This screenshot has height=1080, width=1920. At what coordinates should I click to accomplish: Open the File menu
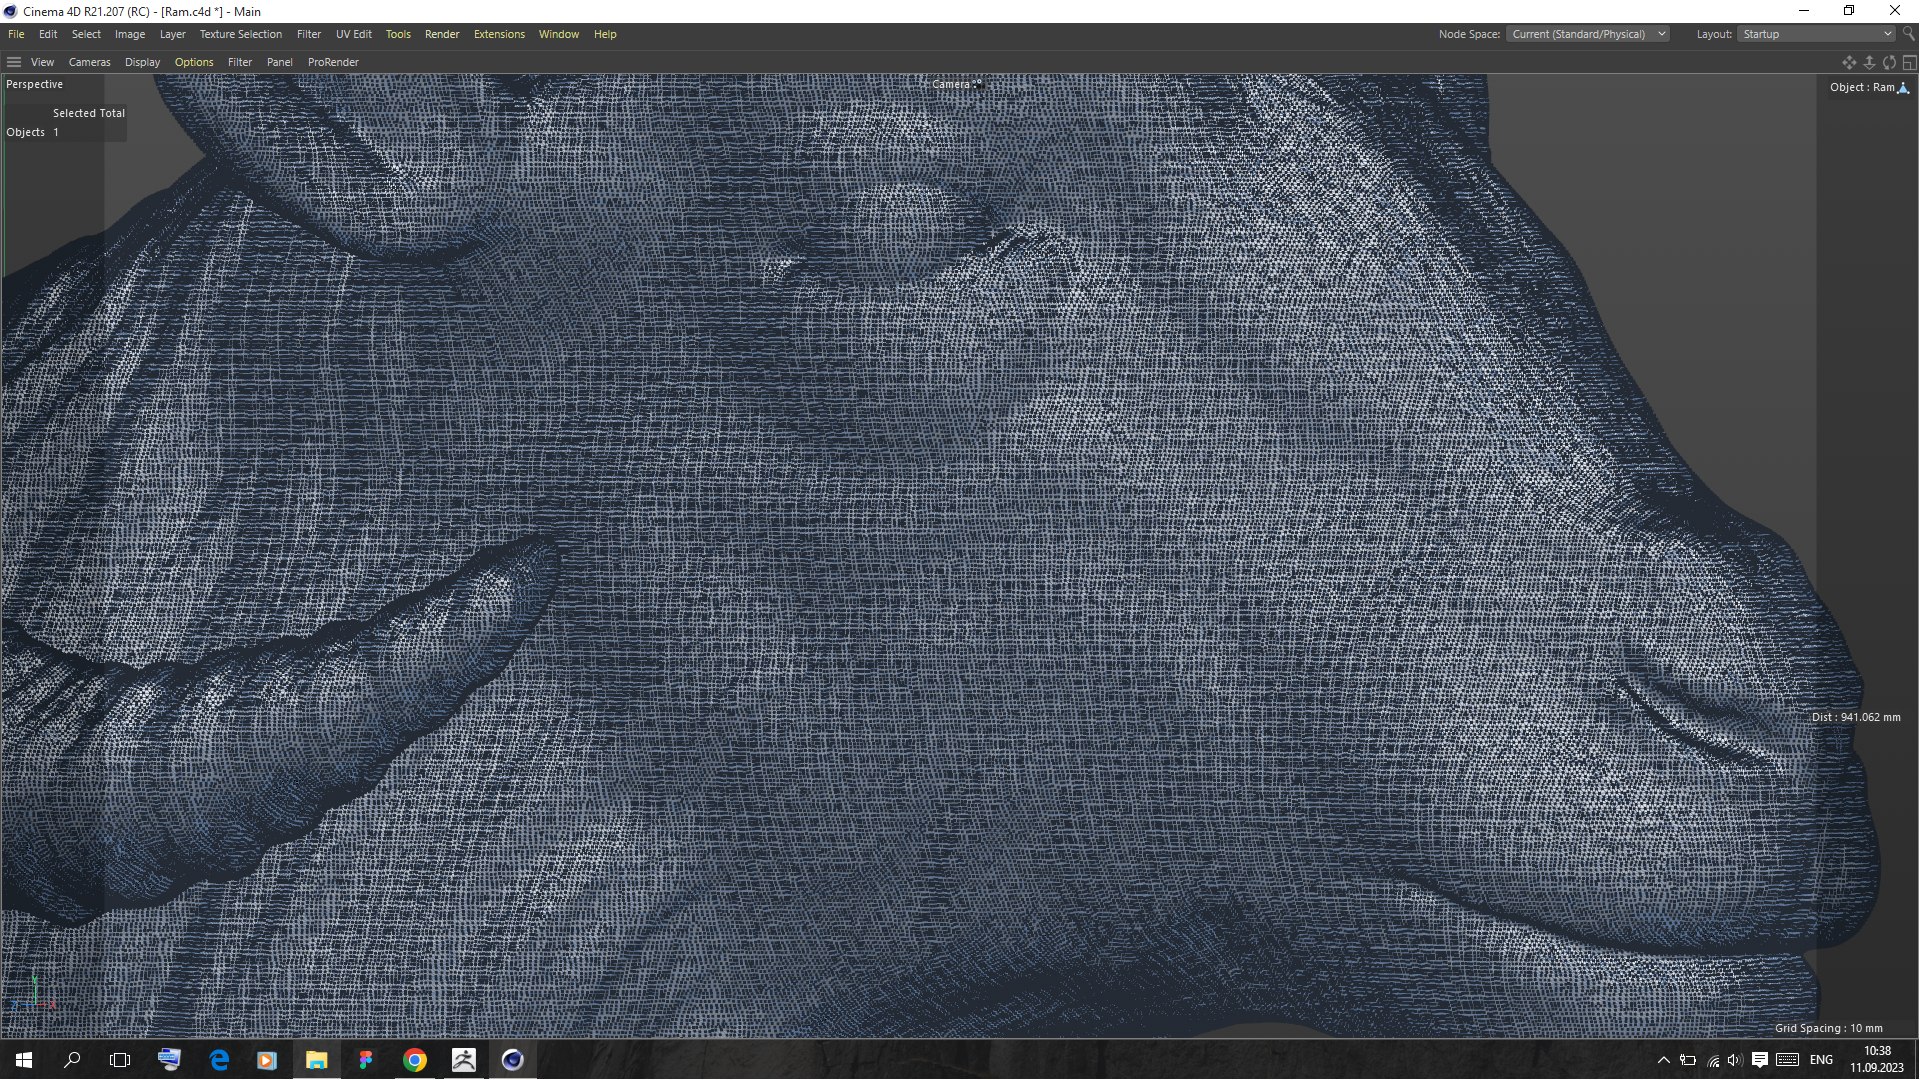[x=16, y=34]
